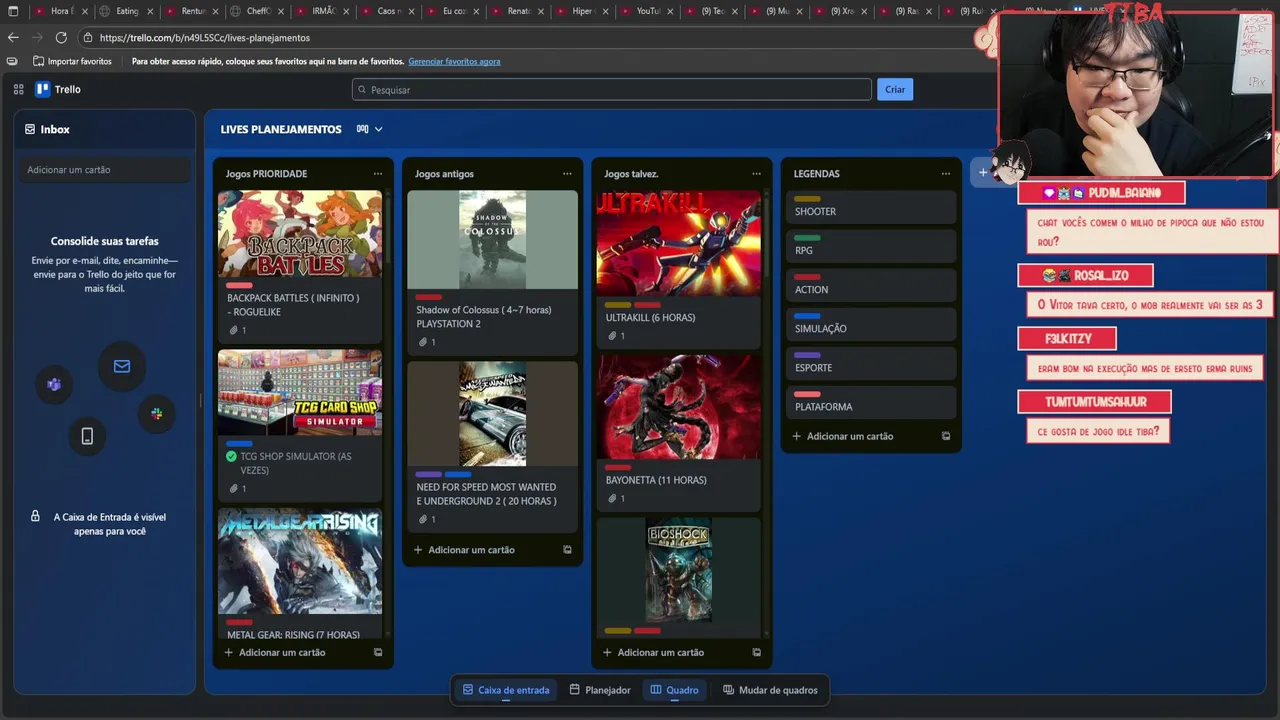Switch to the Eating browser tab
The image size is (1280, 720).
click(127, 11)
